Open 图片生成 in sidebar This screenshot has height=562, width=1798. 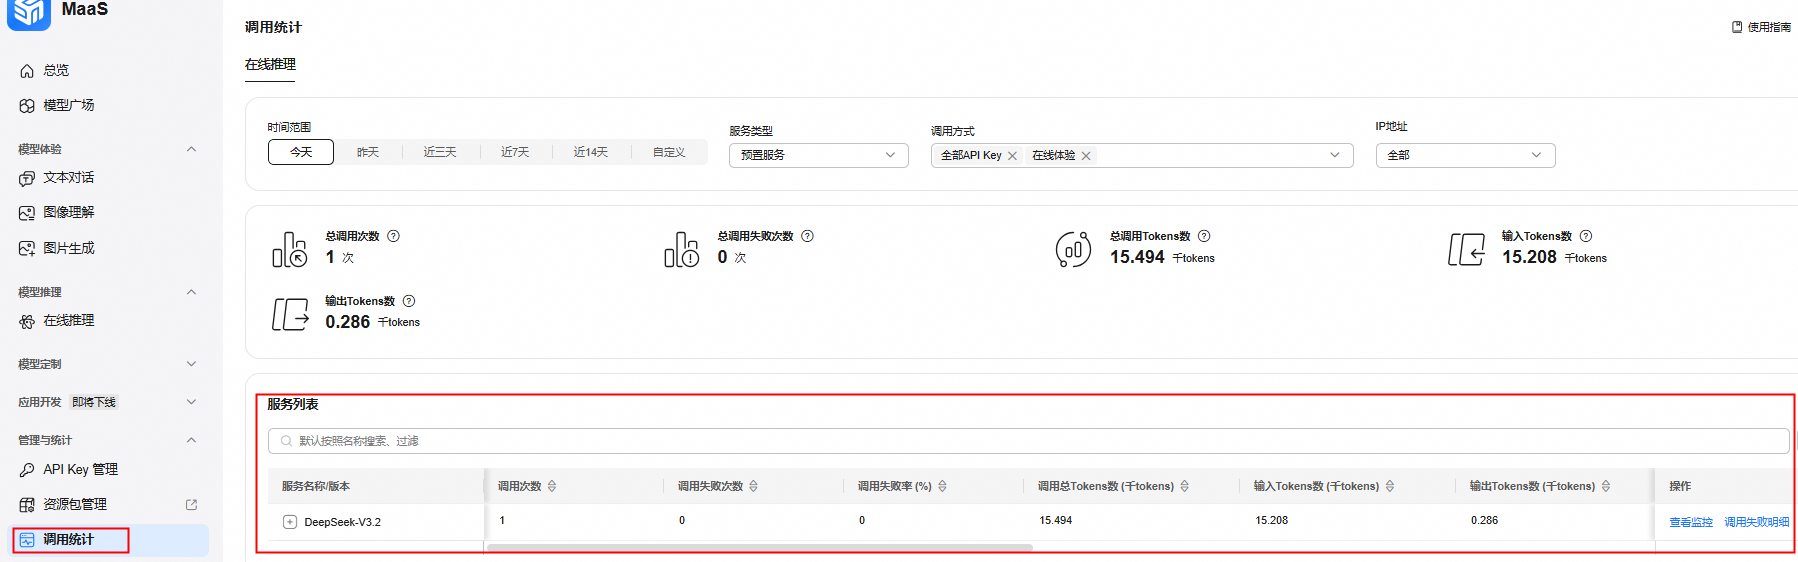click(69, 248)
